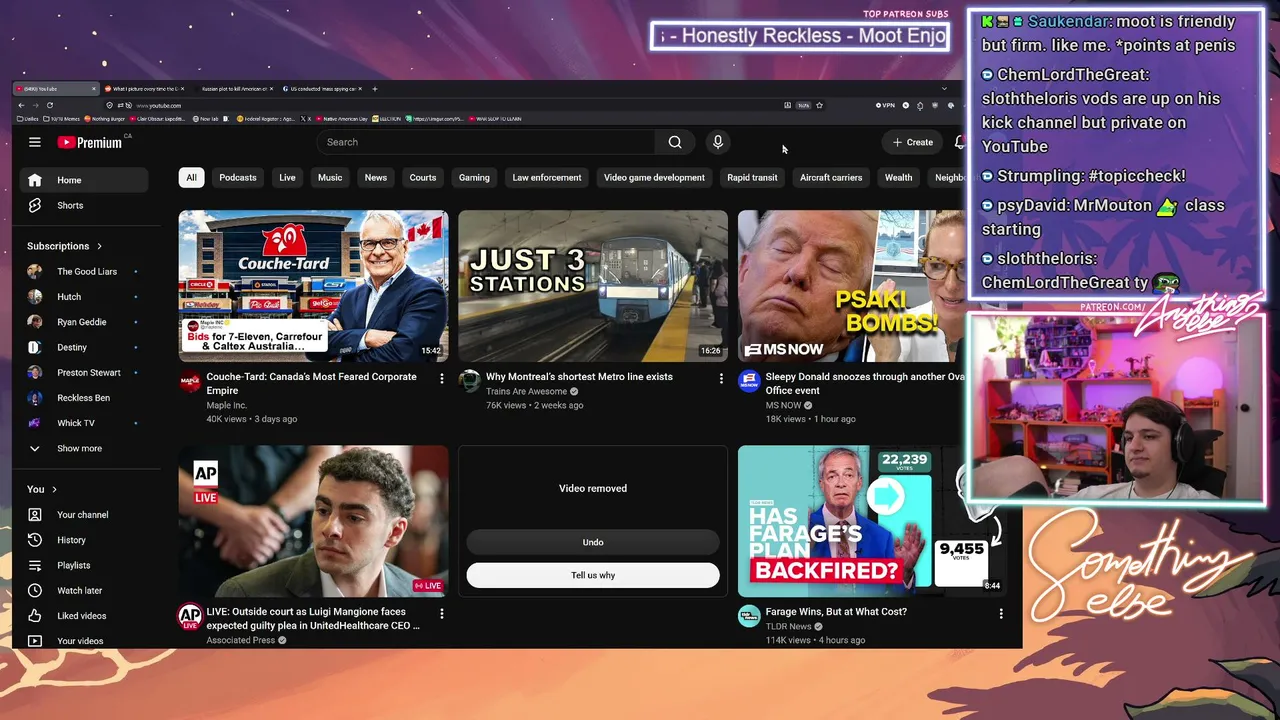Open options for the Couche-Tard video

pyautogui.click(x=442, y=378)
